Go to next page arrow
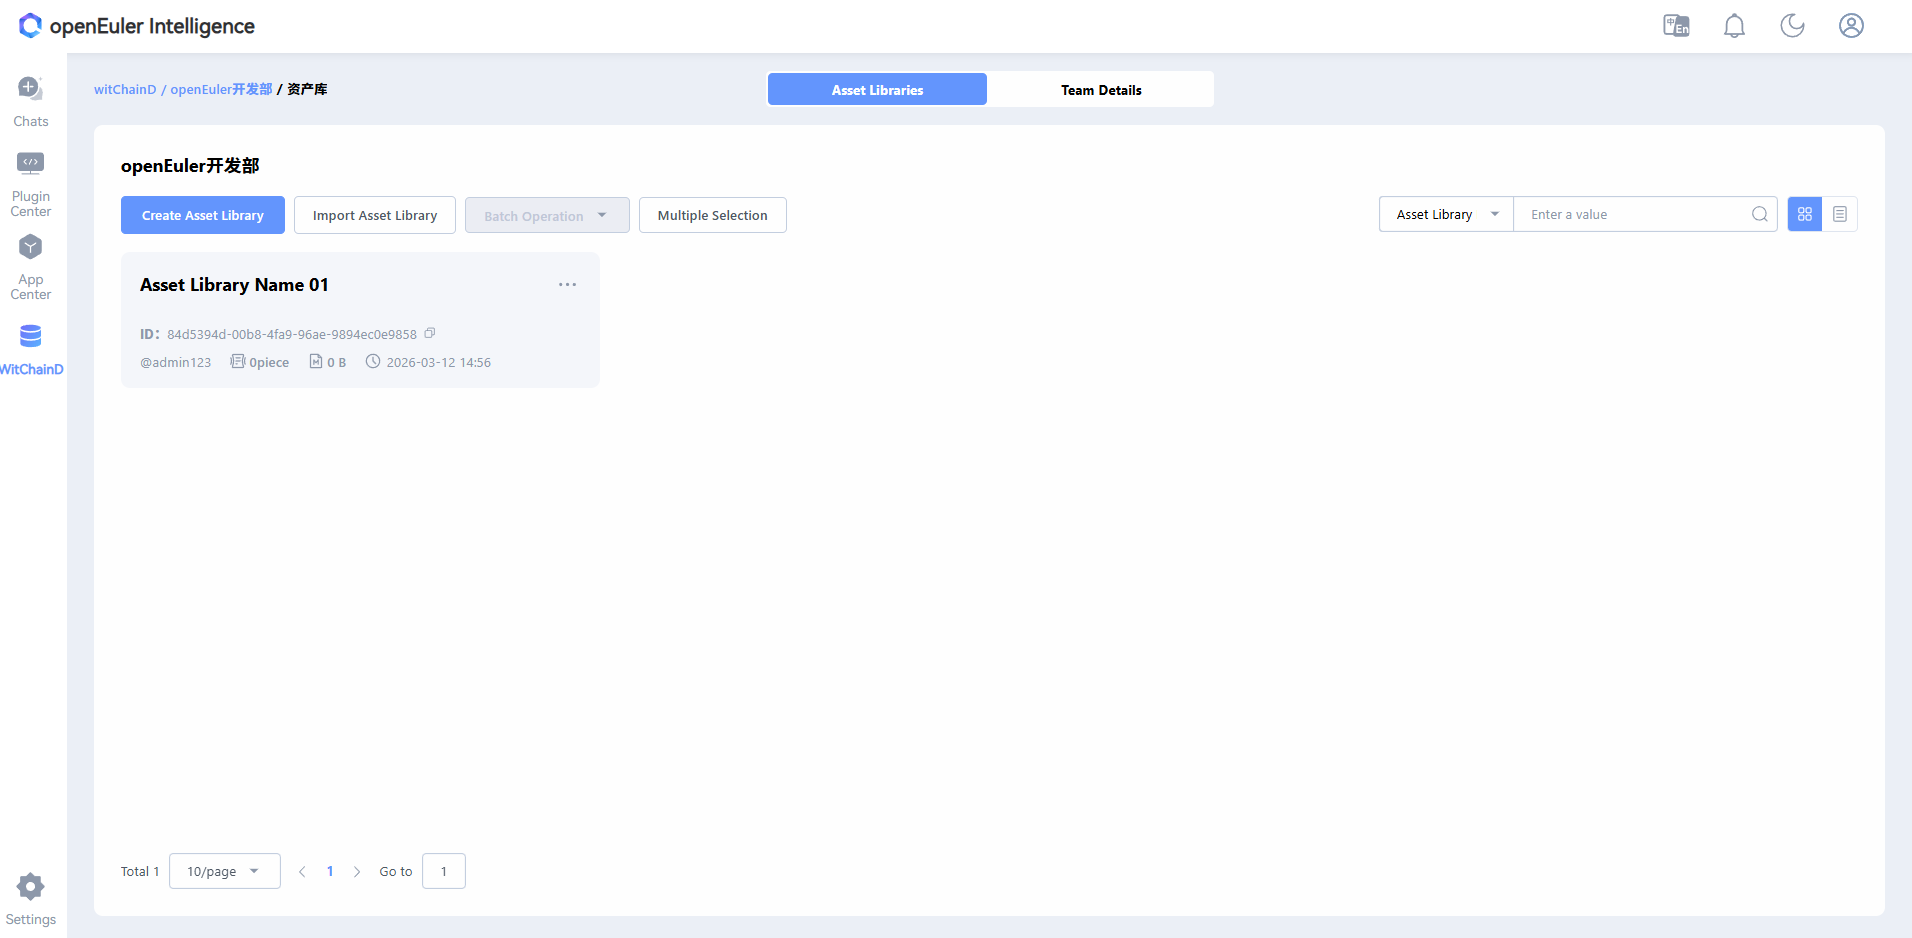1912x938 pixels. [x=357, y=872]
